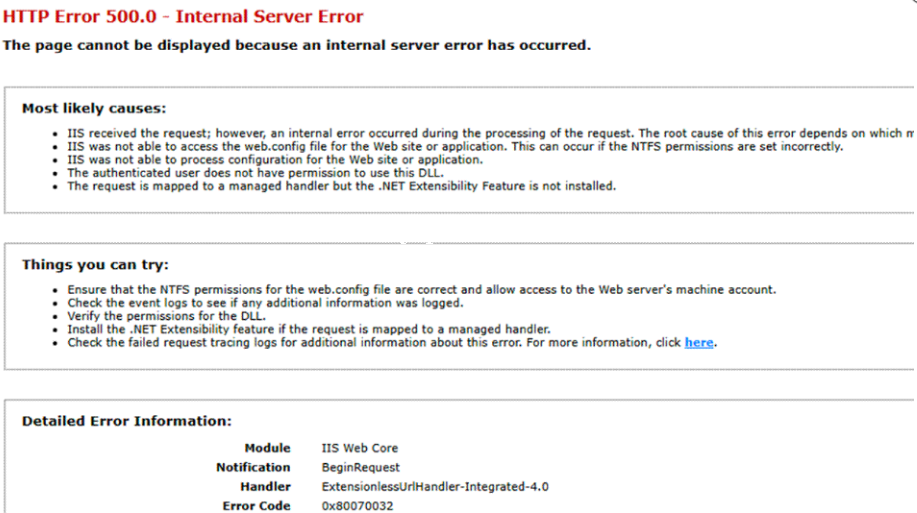Click the 'ExtensionlessUrlHandler-Integrated-4.0' handler value
Image resolution: width=917 pixels, height=513 pixels.
(435, 487)
